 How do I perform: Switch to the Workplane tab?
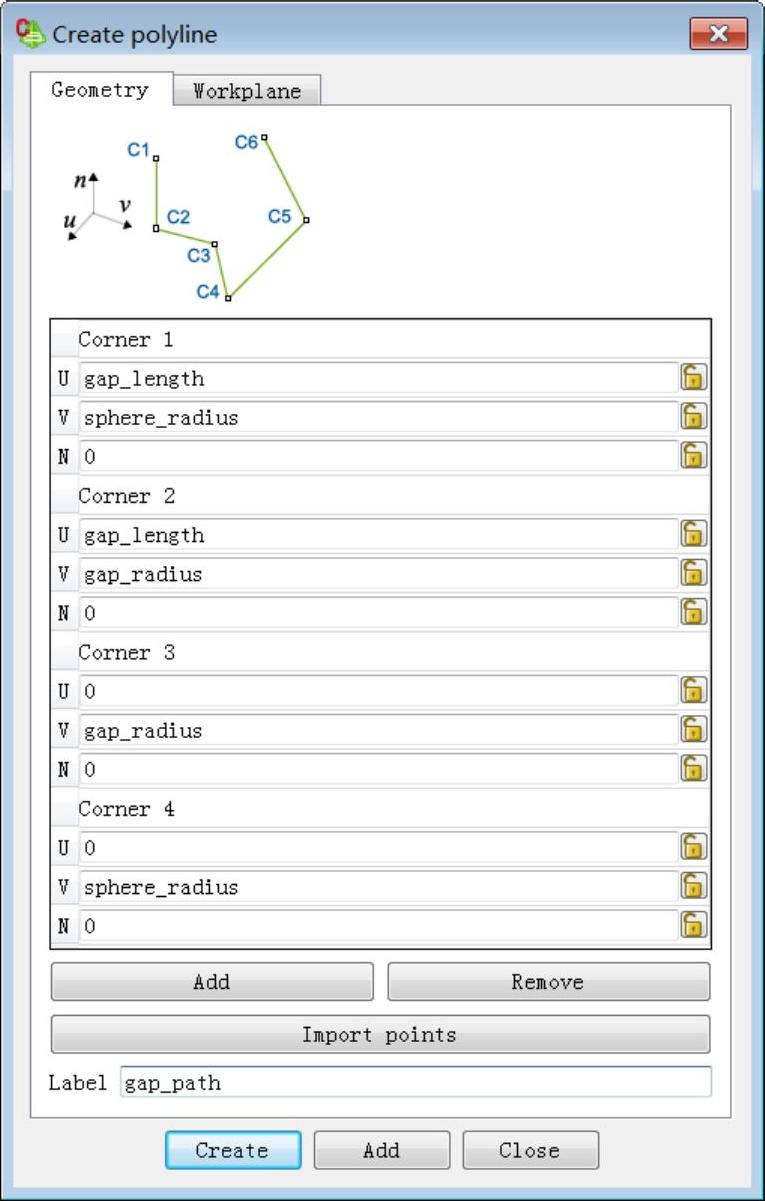pos(247,91)
